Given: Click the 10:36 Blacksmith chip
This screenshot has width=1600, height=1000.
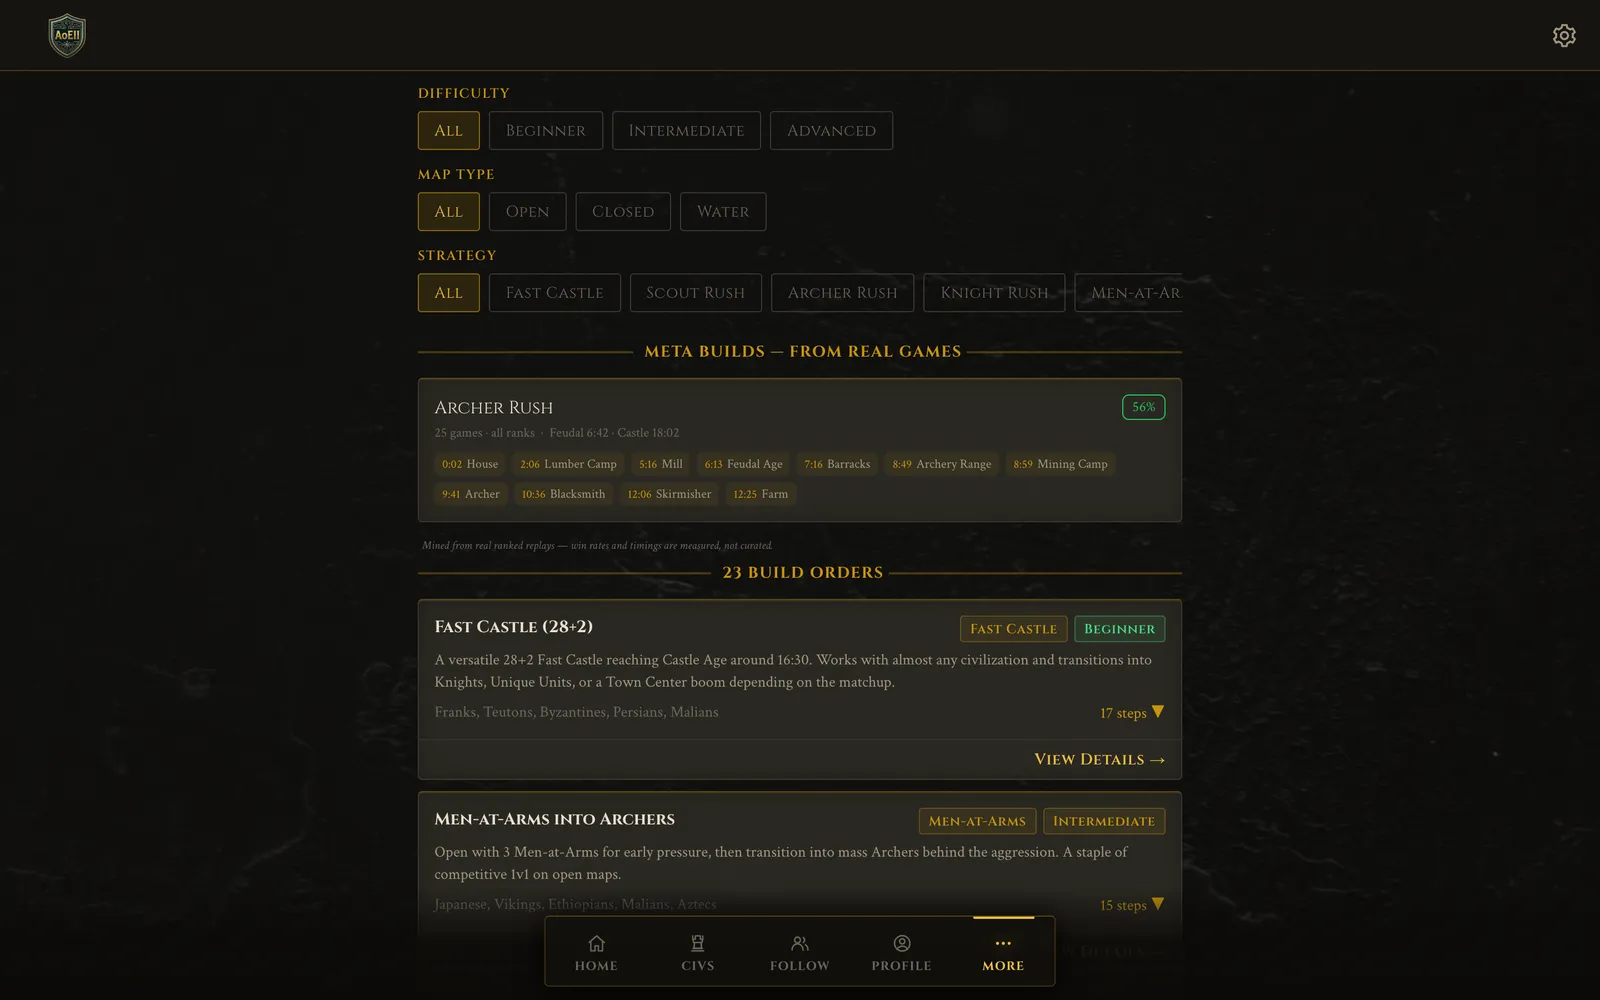Looking at the screenshot, I should coord(563,494).
